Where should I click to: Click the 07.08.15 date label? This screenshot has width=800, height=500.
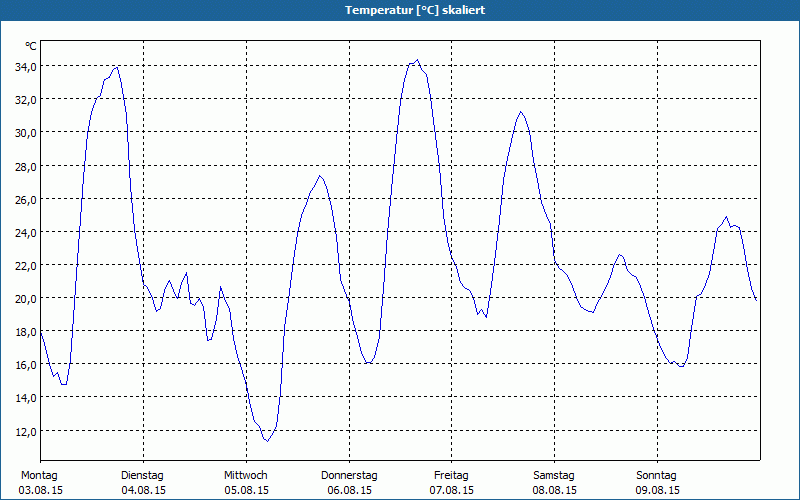pos(452,490)
